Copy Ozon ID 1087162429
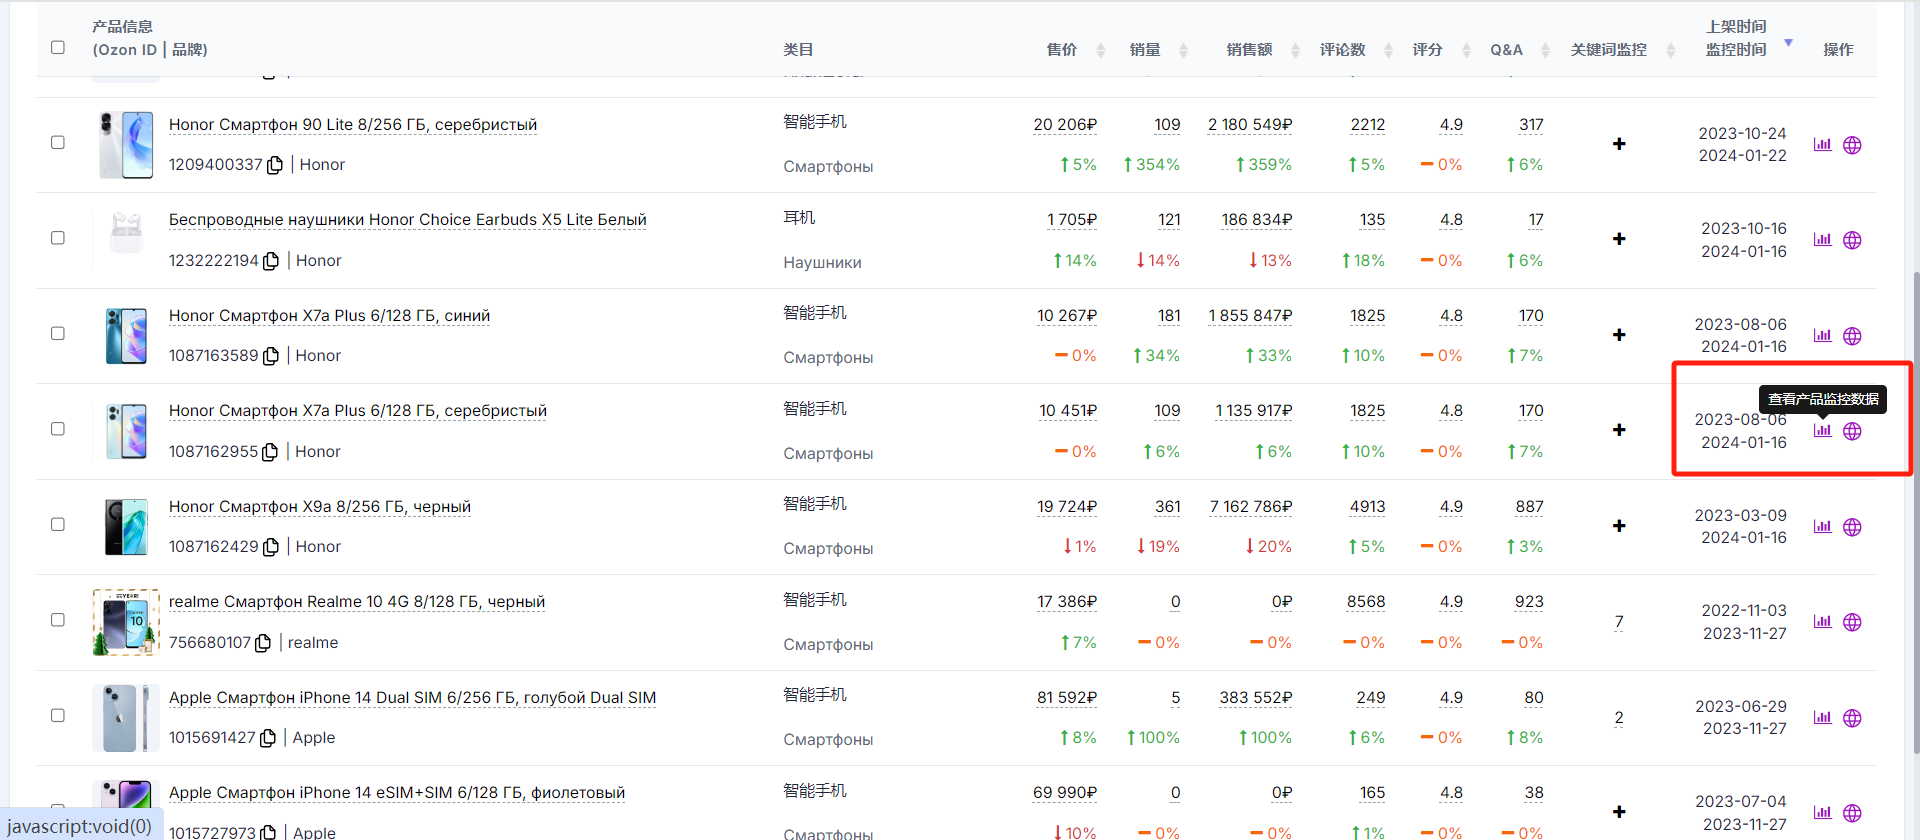Image resolution: width=1920 pixels, height=840 pixels. pos(271,547)
